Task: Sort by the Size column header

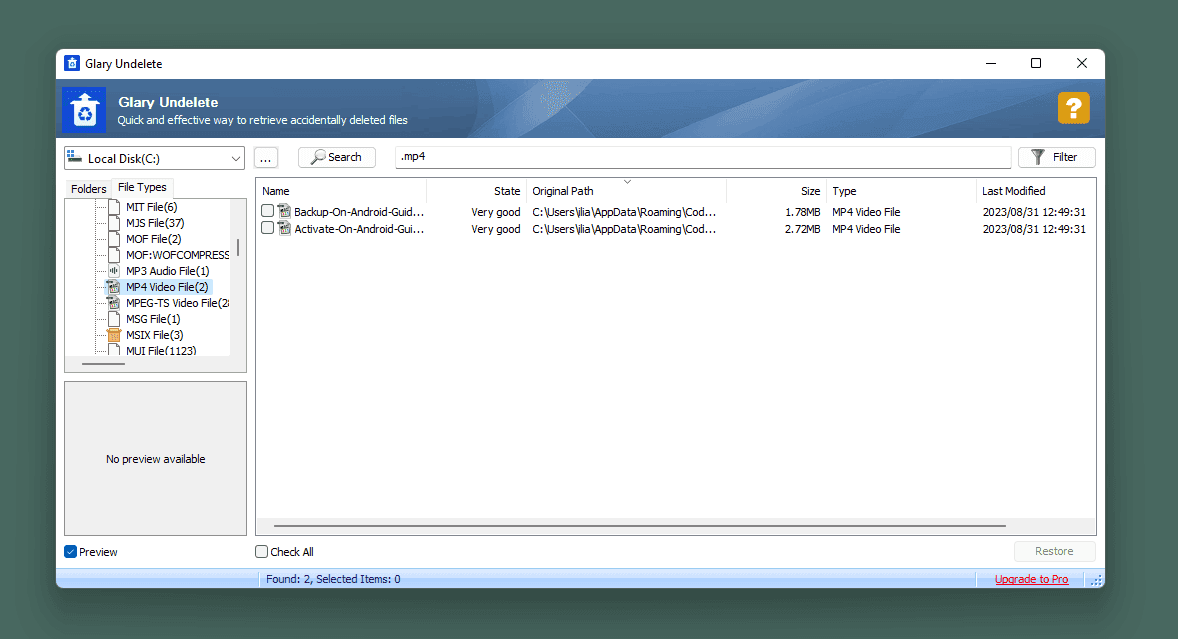Action: tap(777, 191)
